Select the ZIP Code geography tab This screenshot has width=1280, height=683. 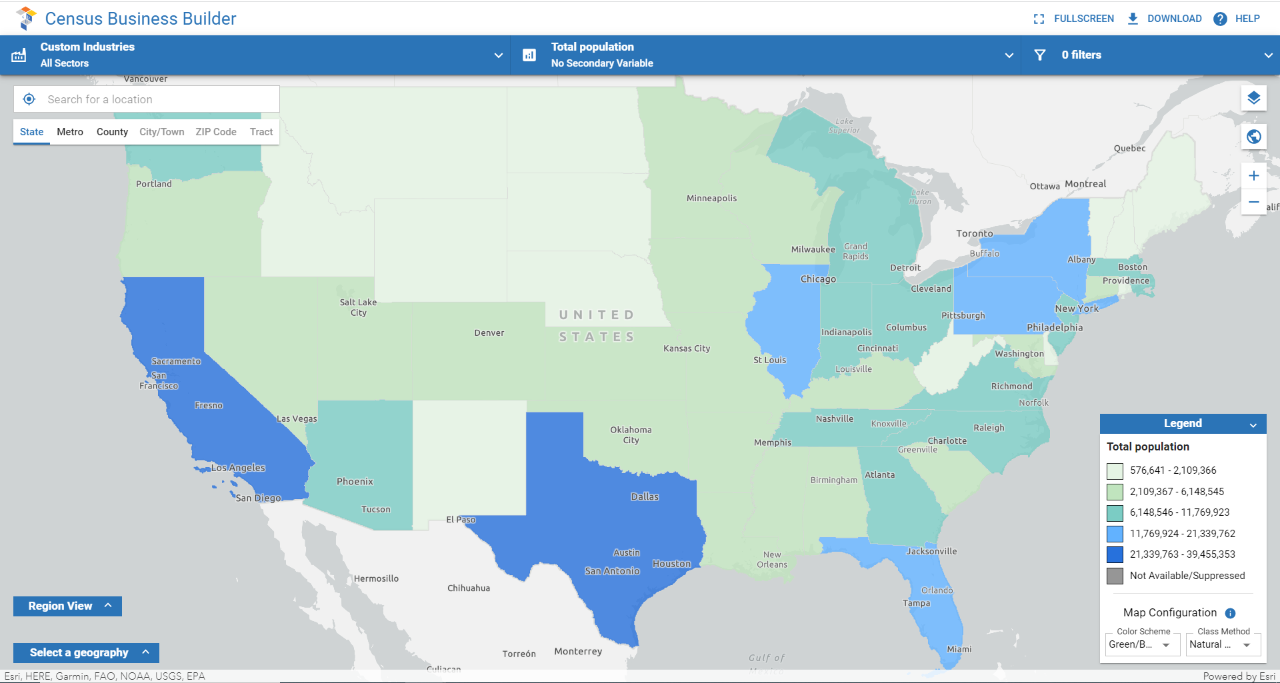click(216, 132)
